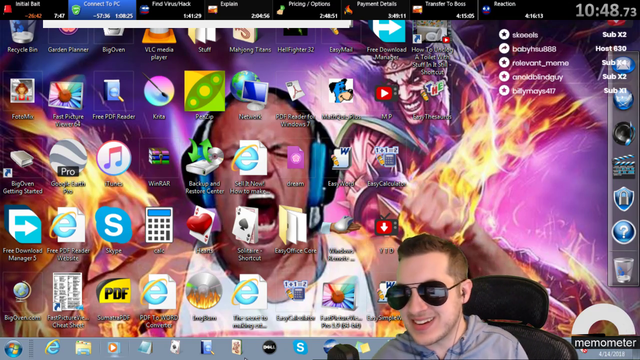The height and width of the screenshot is (360, 640).
Task: Select the Payment Details split
Action: pos(375,10)
